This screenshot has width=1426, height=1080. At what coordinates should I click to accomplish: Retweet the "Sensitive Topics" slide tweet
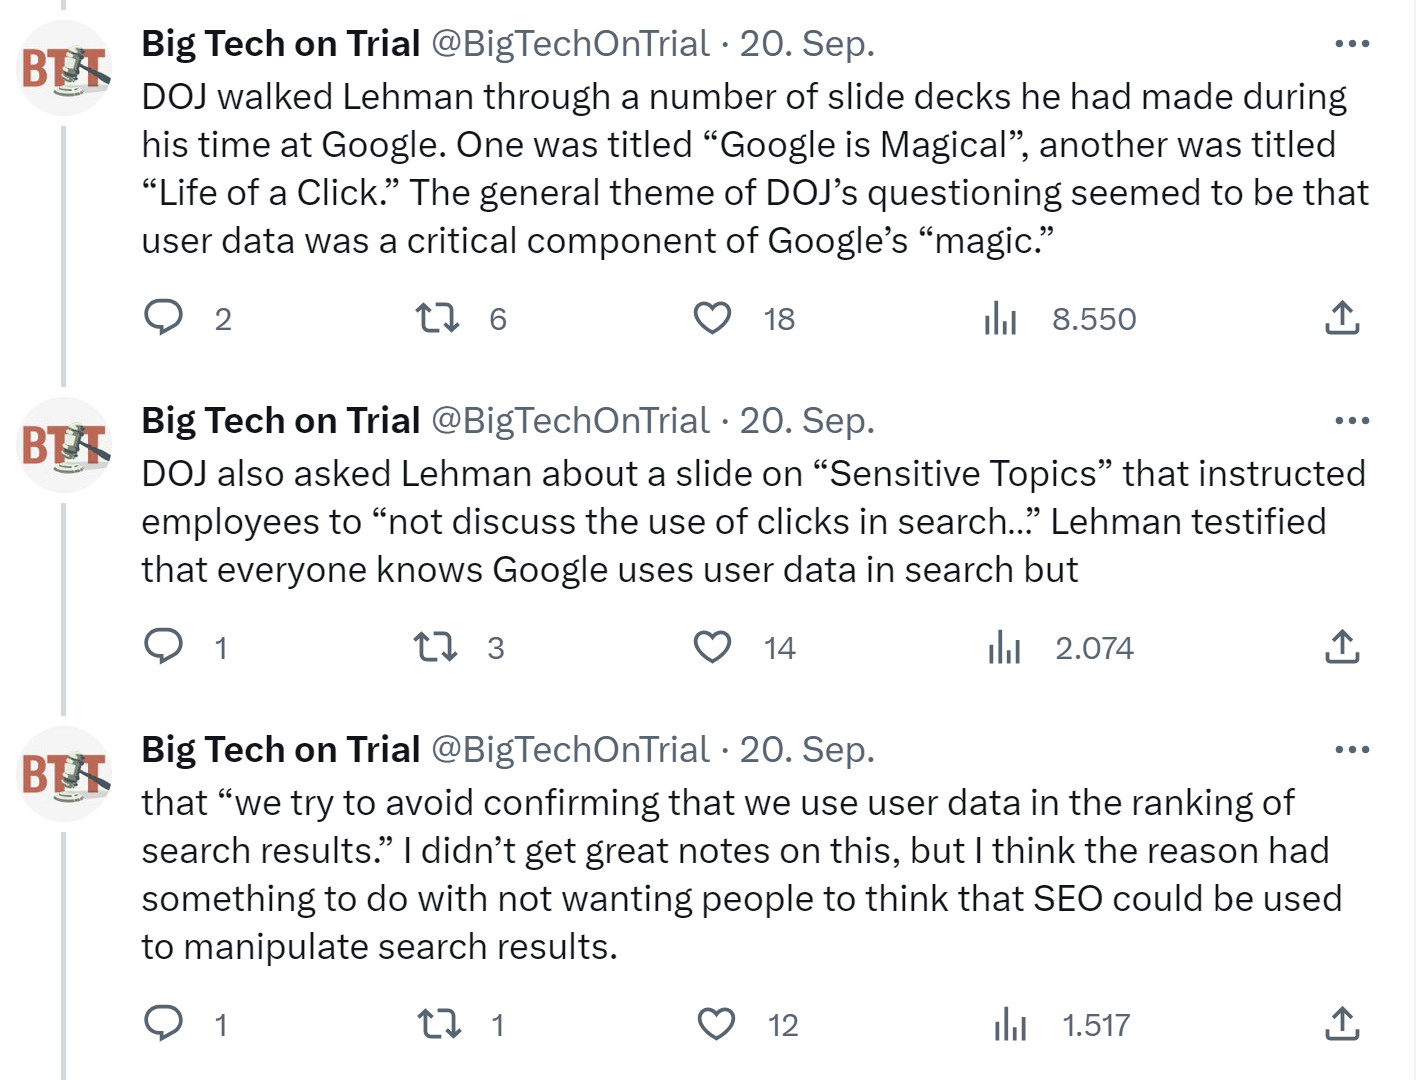tap(437, 647)
